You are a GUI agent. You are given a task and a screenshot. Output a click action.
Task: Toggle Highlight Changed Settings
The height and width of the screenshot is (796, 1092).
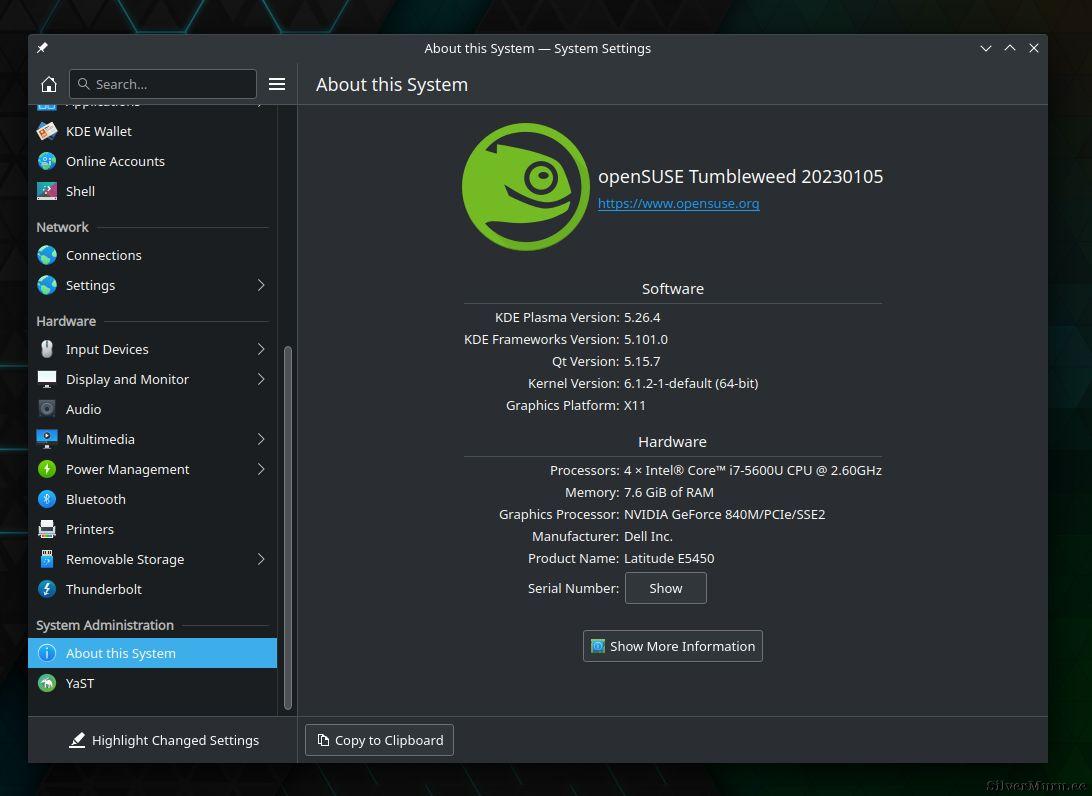coord(164,740)
